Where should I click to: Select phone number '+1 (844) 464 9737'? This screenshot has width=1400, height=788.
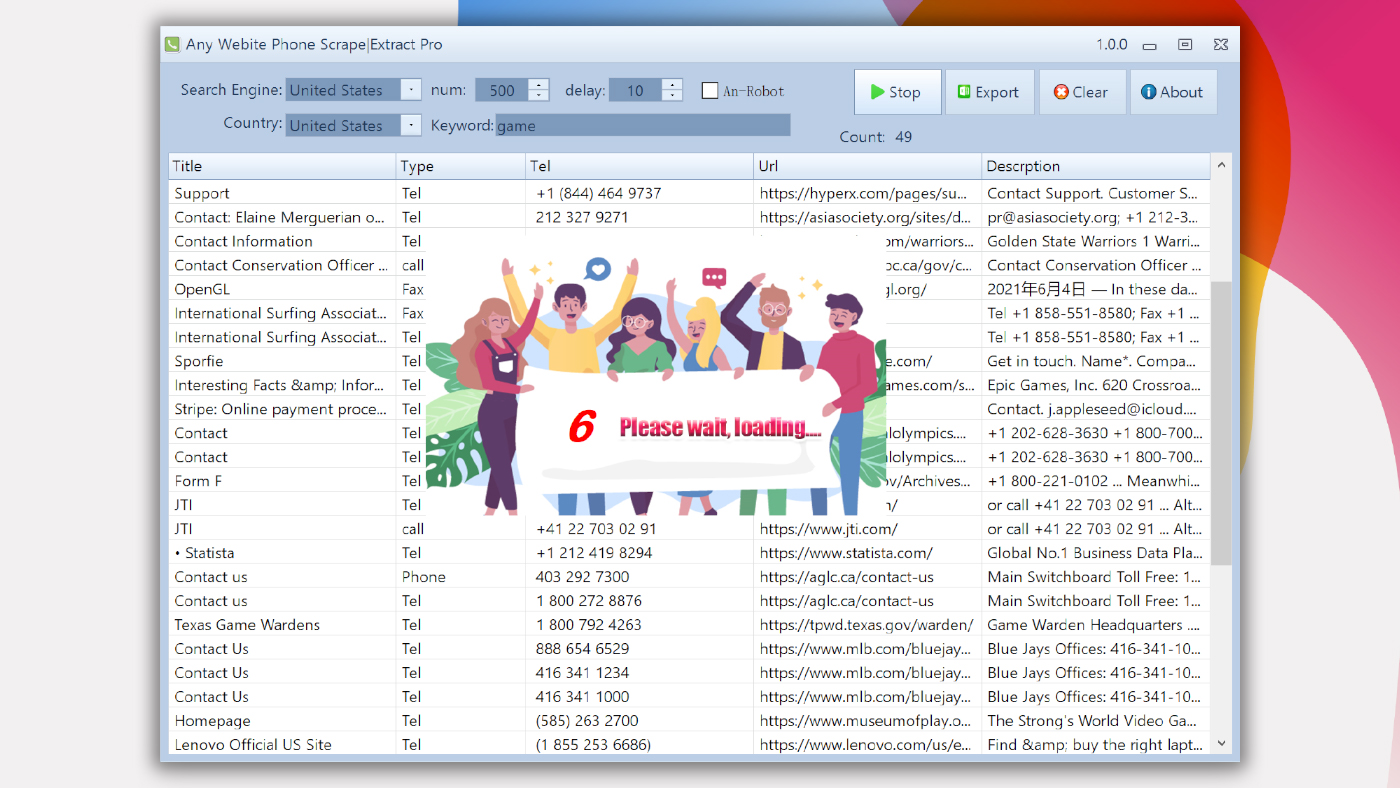pyautogui.click(x=640, y=193)
